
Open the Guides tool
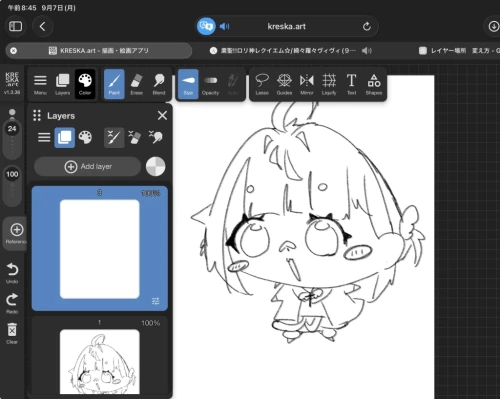(284, 84)
